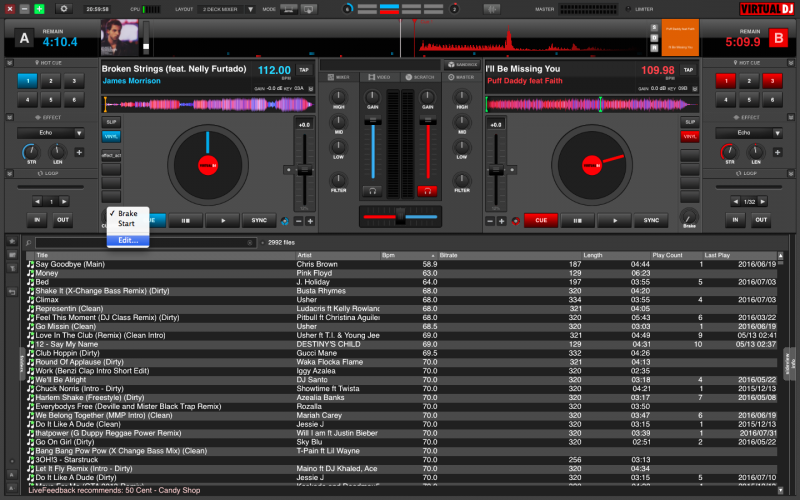Click deck A pitch slider handle
This screenshot has height=500, width=800.
click(305, 171)
